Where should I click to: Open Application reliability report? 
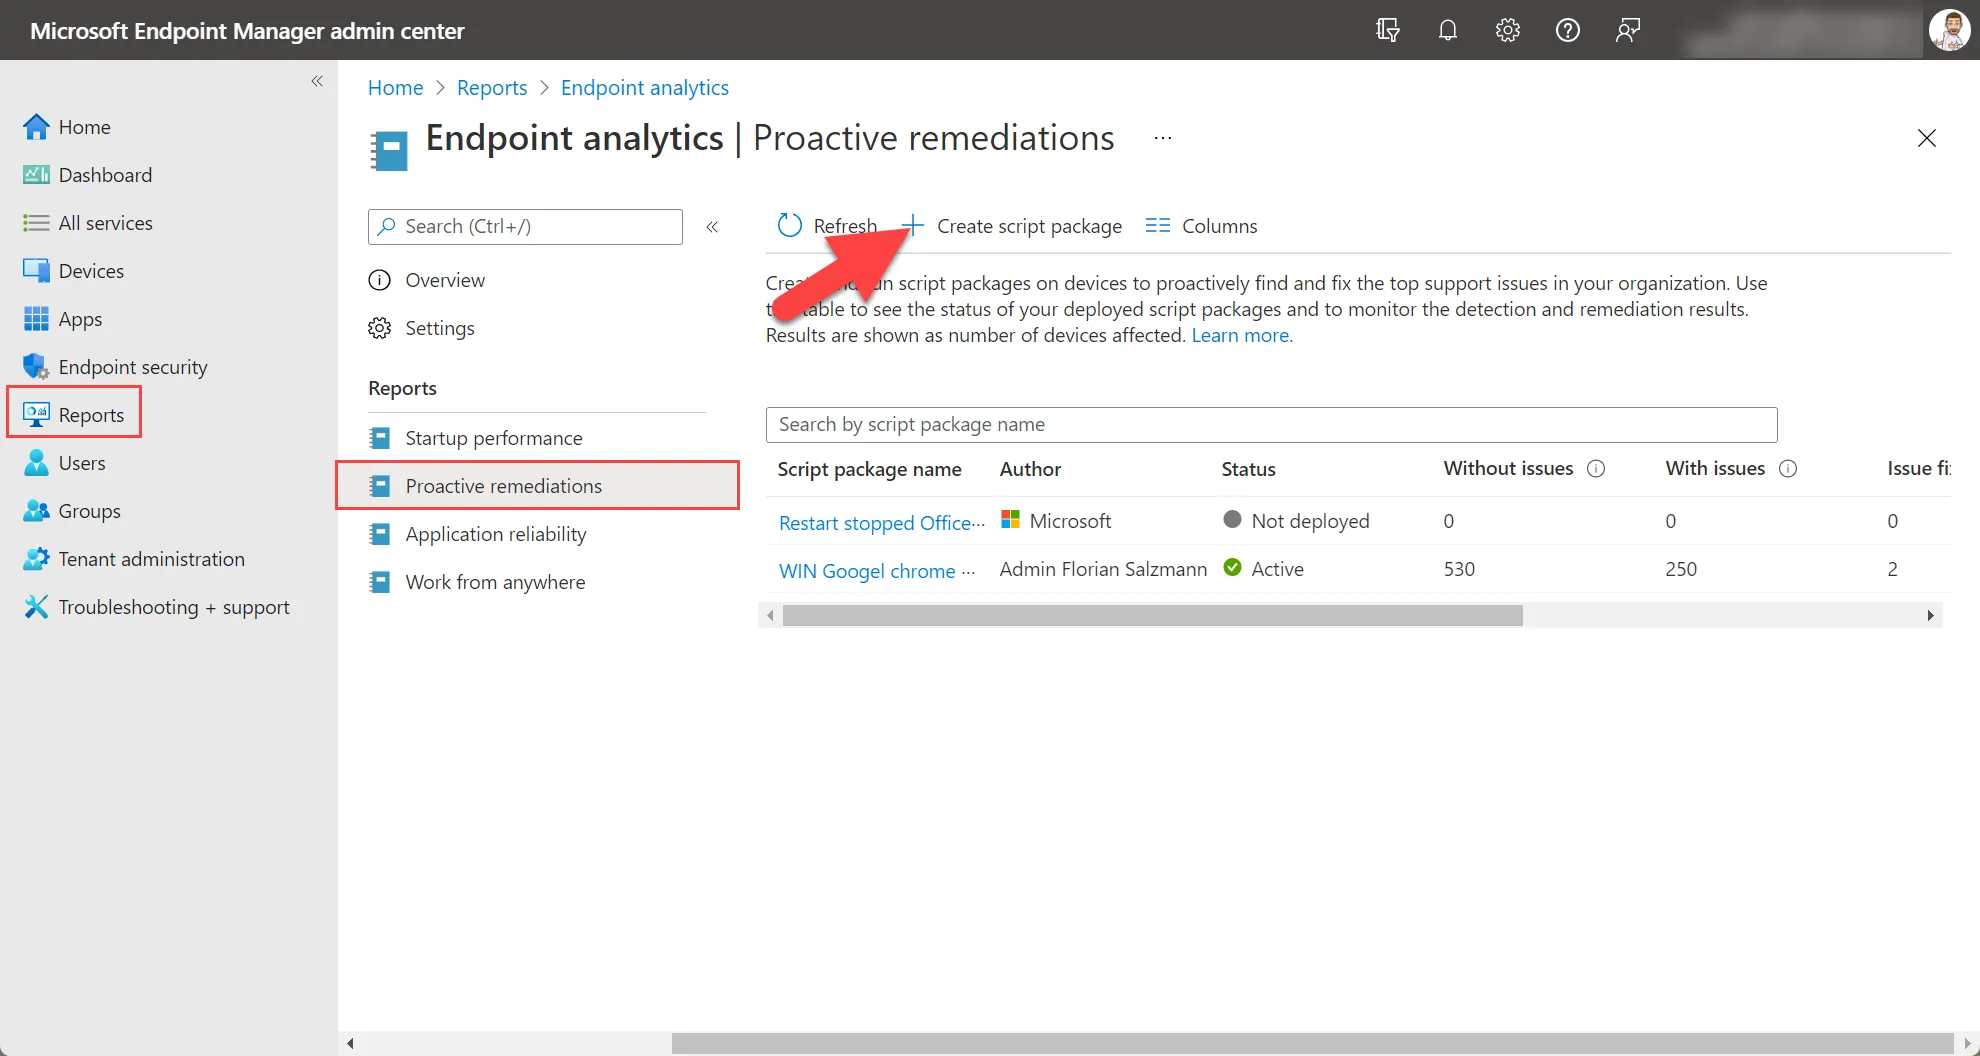(495, 534)
